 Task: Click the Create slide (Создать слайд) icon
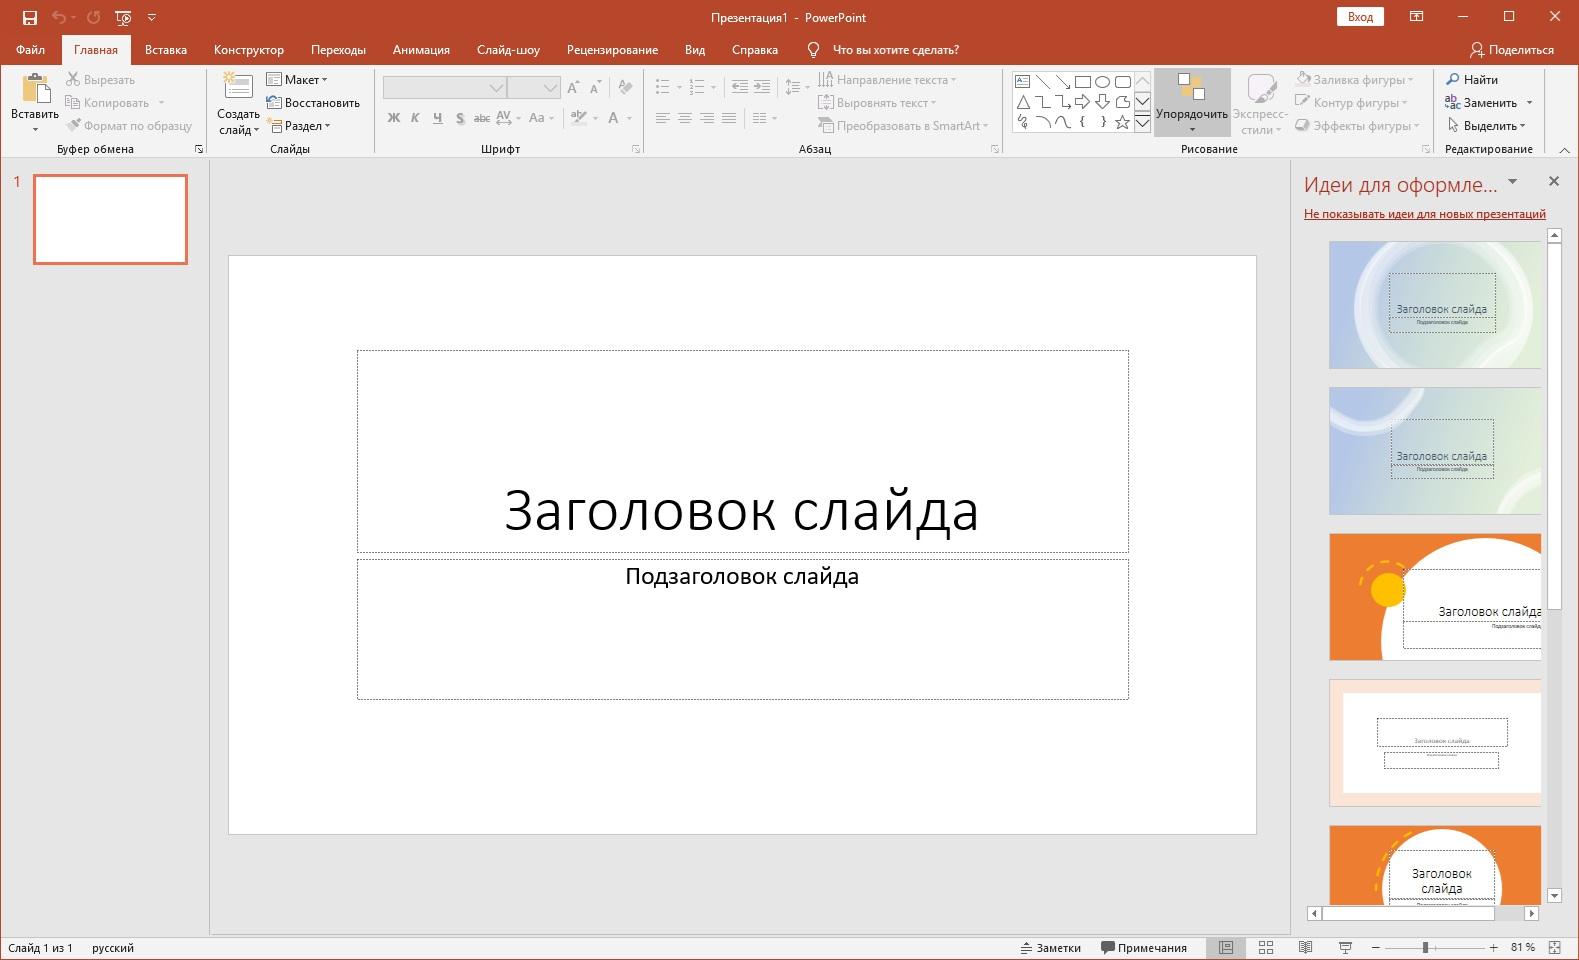pyautogui.click(x=238, y=88)
